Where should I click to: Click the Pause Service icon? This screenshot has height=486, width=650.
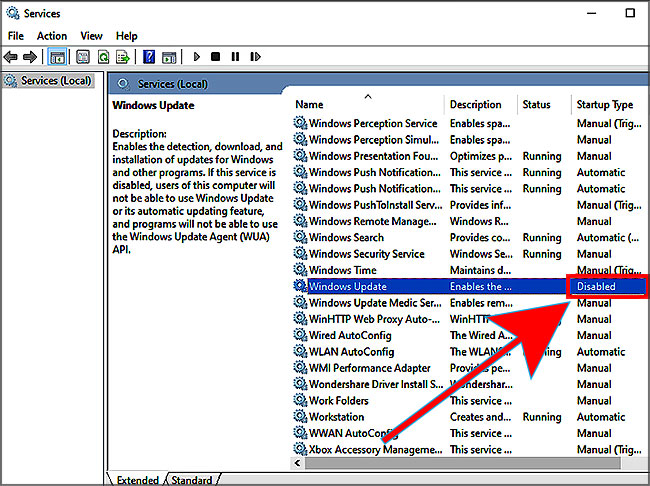click(x=235, y=56)
